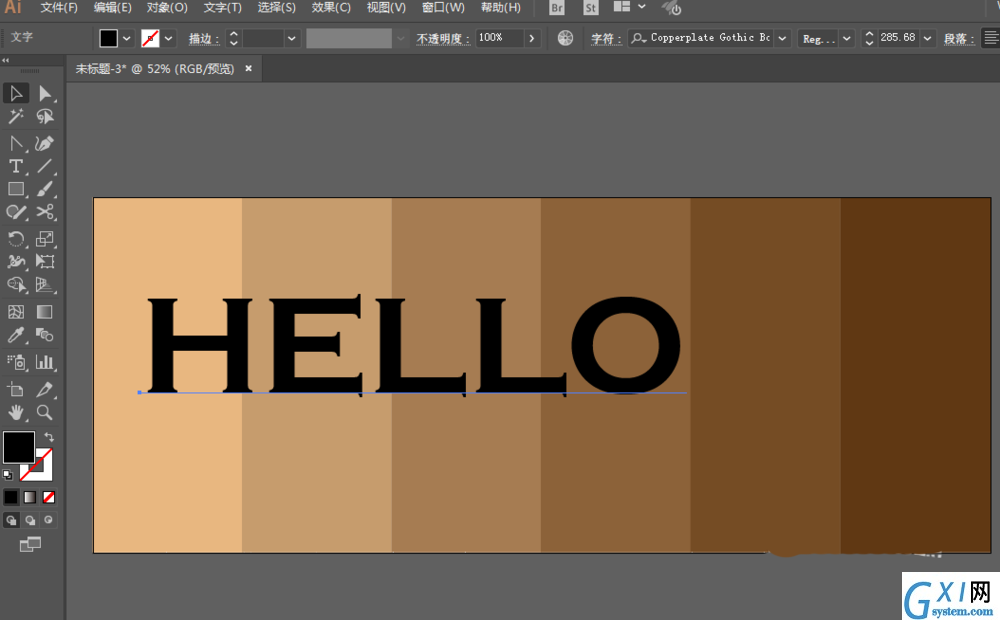
Task: Open the Copperplate Gothic font dropdown
Action: point(783,38)
